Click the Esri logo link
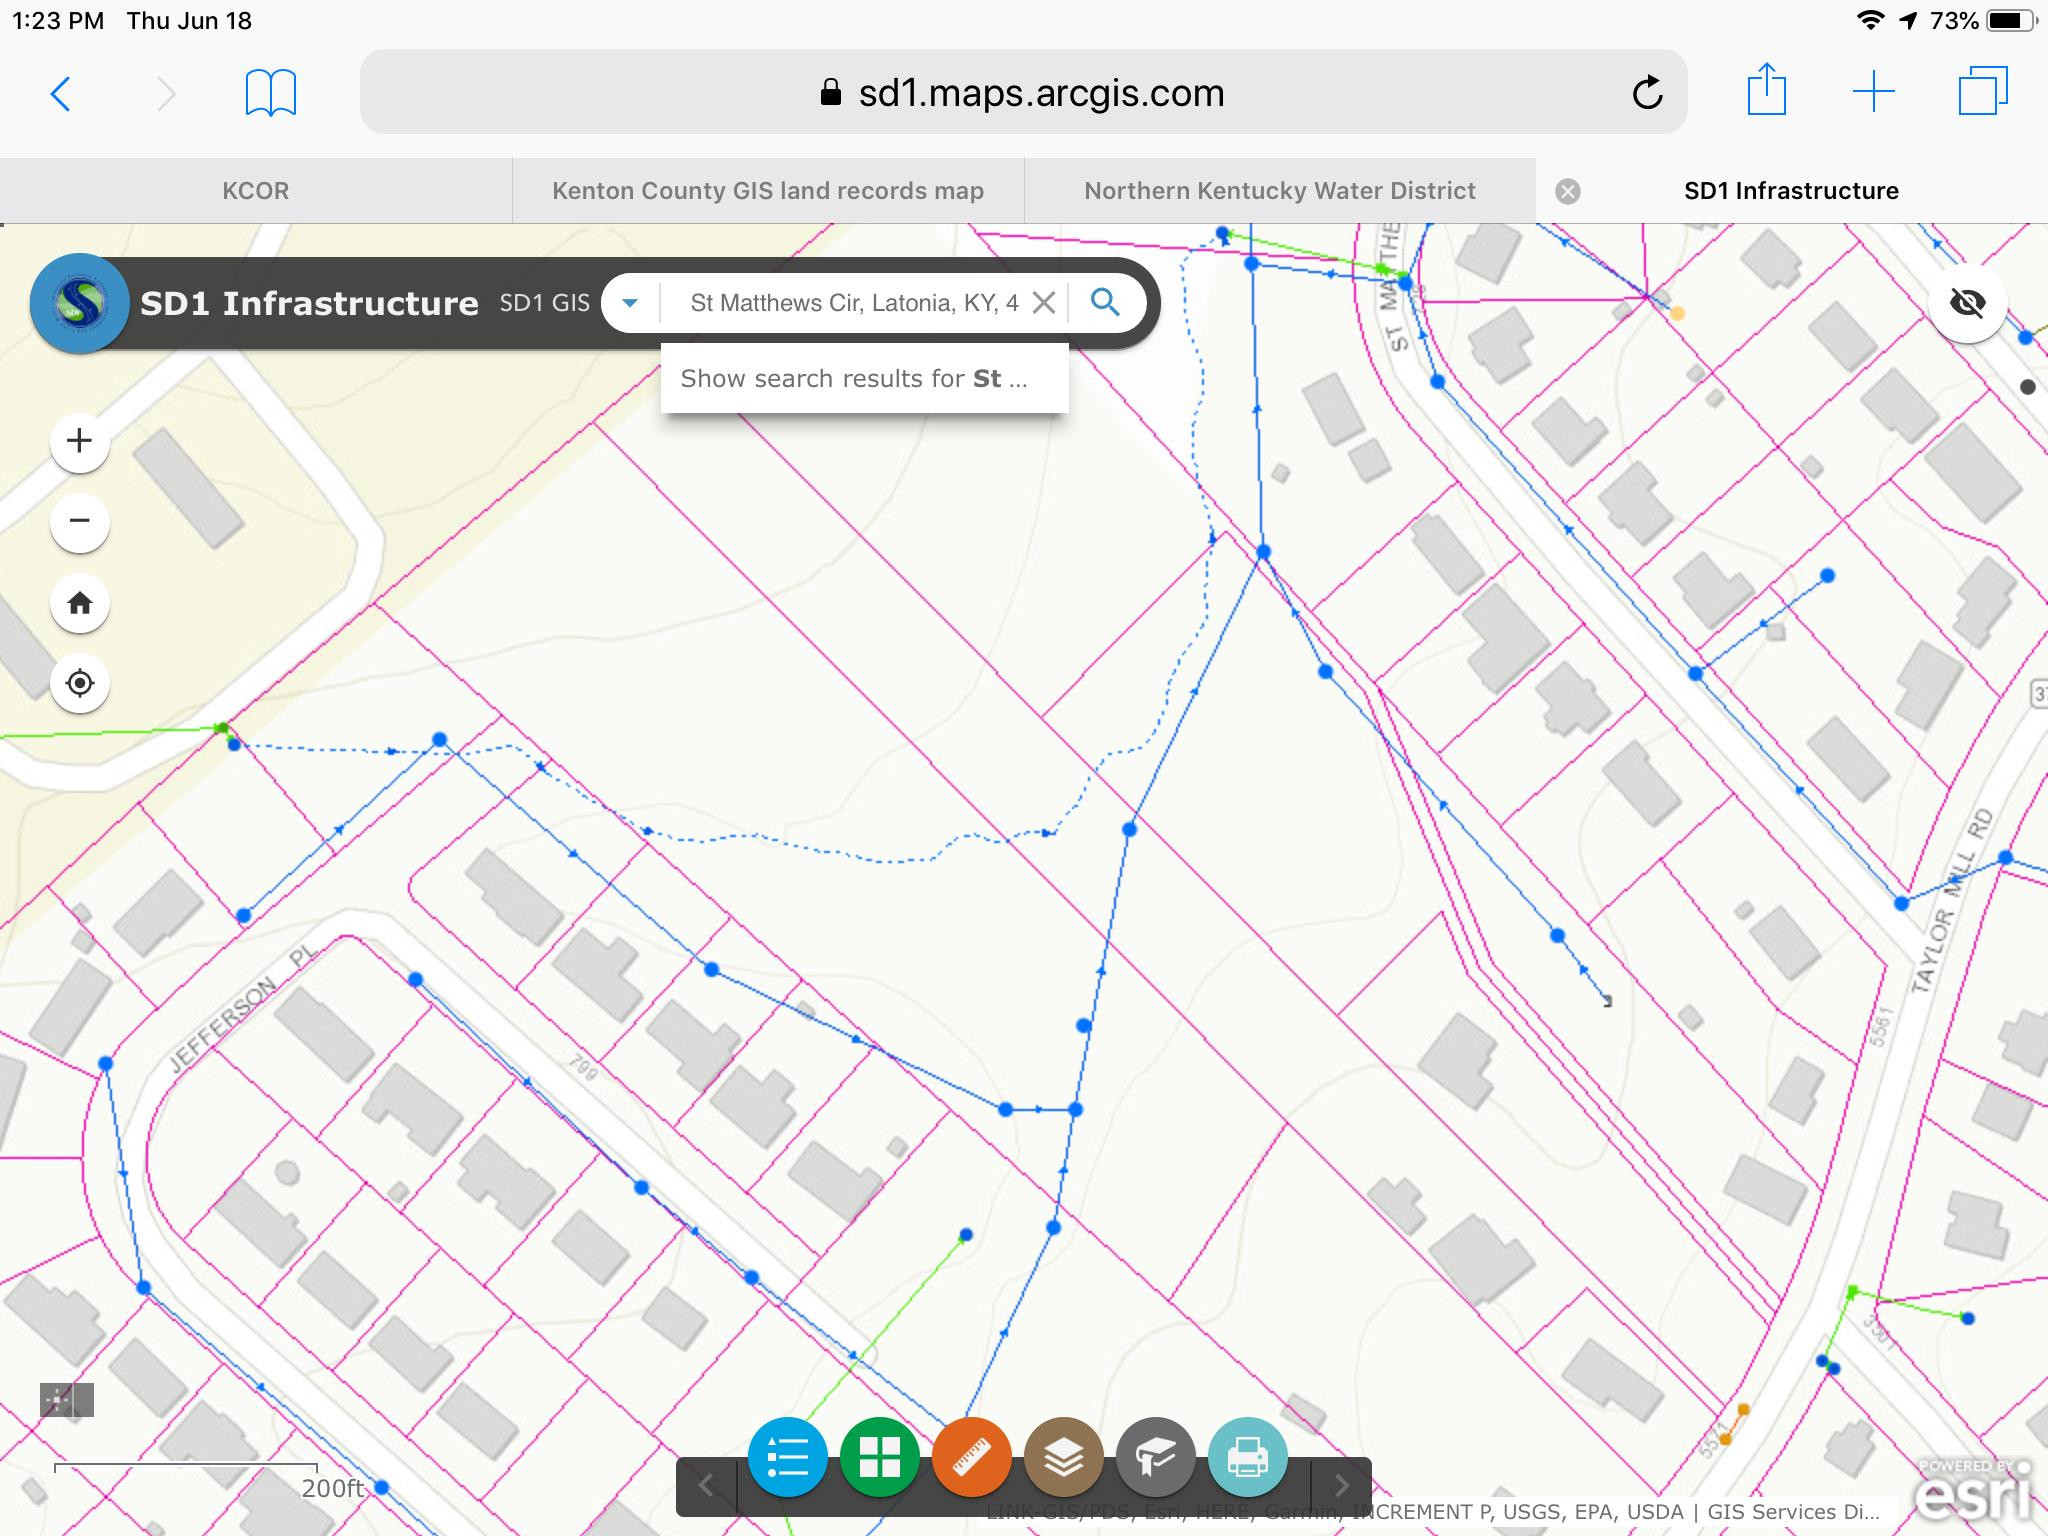 tap(1972, 1492)
